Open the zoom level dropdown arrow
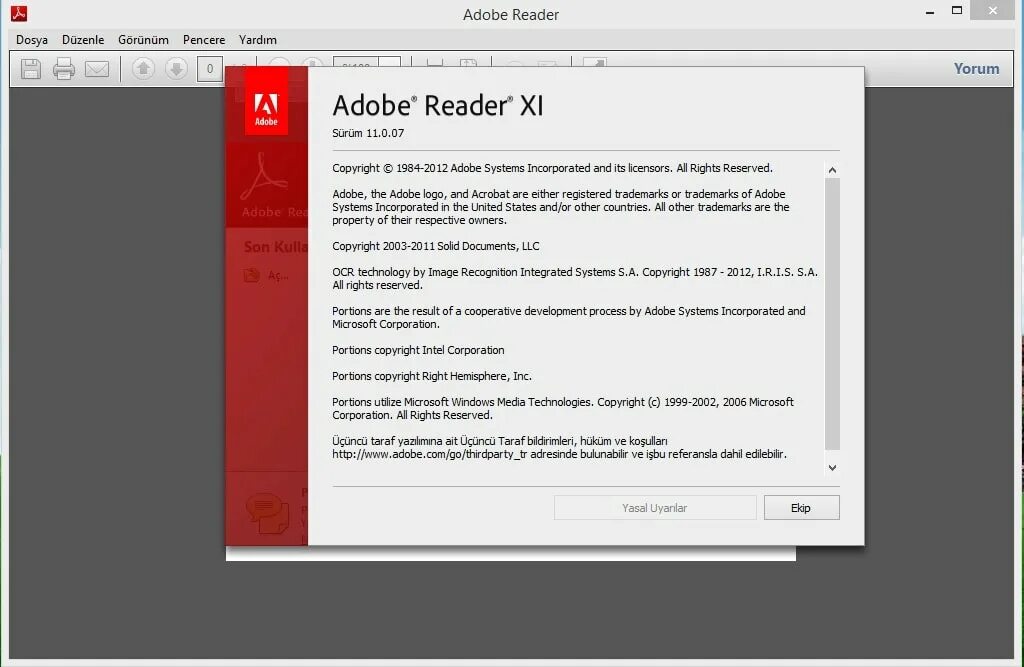The height and width of the screenshot is (667, 1024). [392, 68]
